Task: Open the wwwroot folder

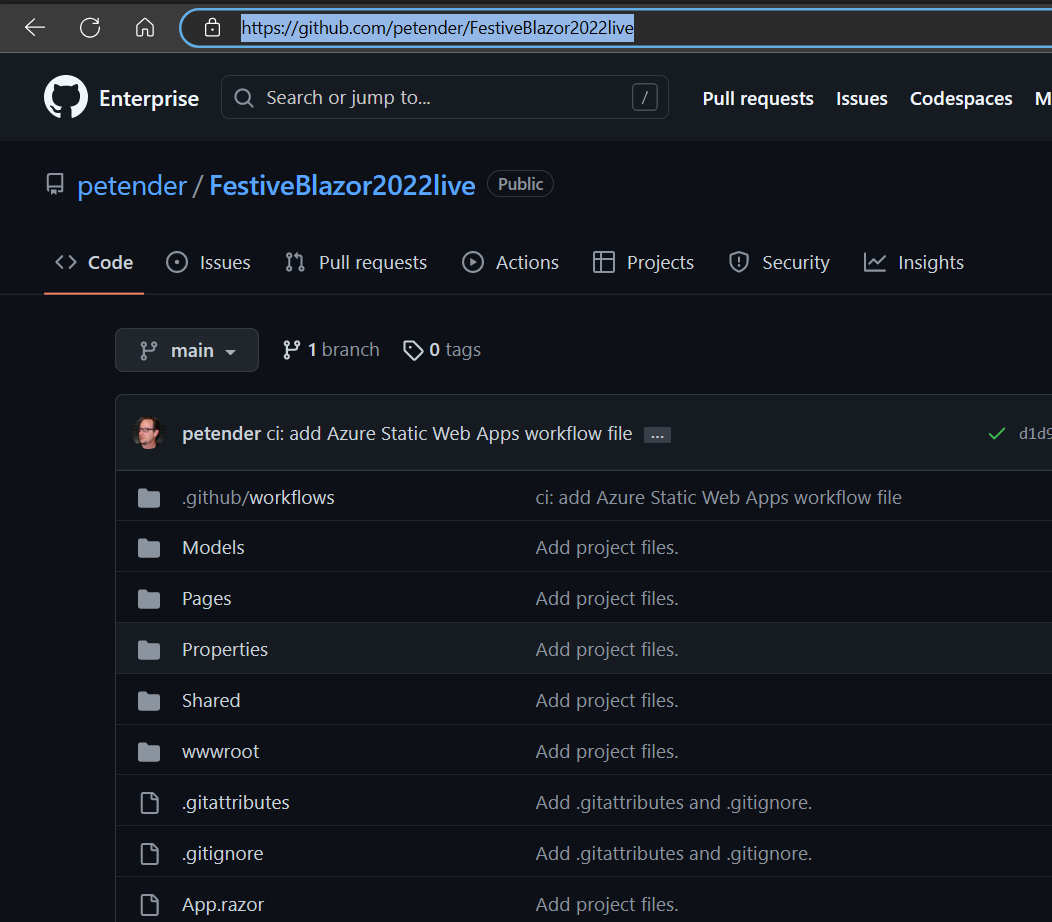Action: click(x=220, y=751)
